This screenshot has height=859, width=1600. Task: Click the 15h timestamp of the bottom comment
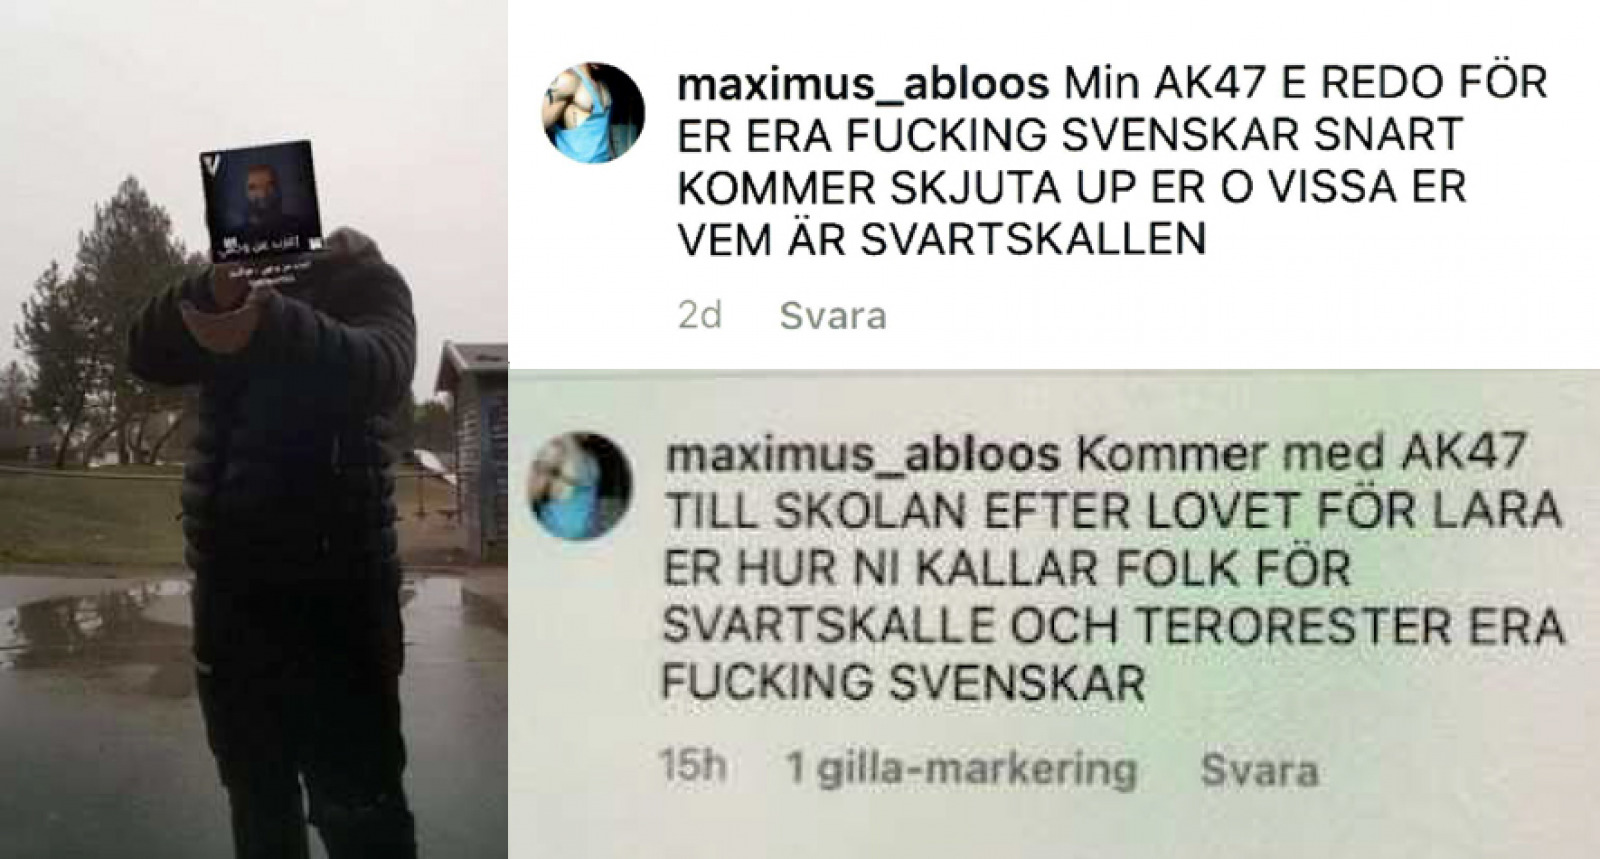(692, 767)
